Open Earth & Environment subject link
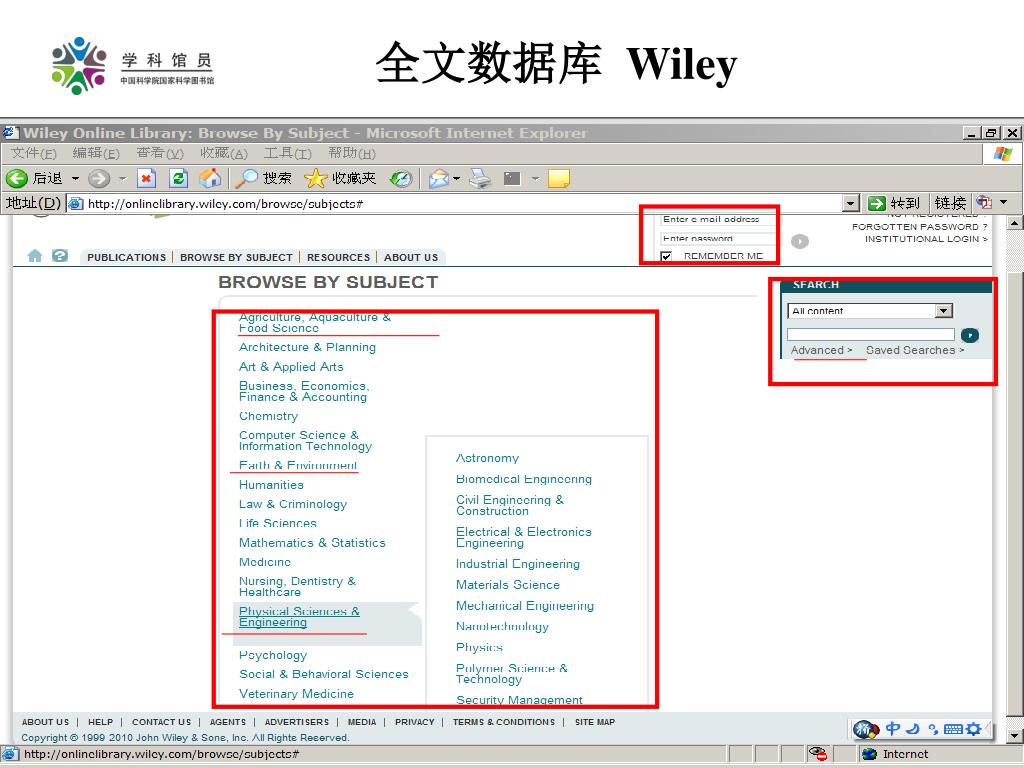The width and height of the screenshot is (1024, 768). pos(298,465)
